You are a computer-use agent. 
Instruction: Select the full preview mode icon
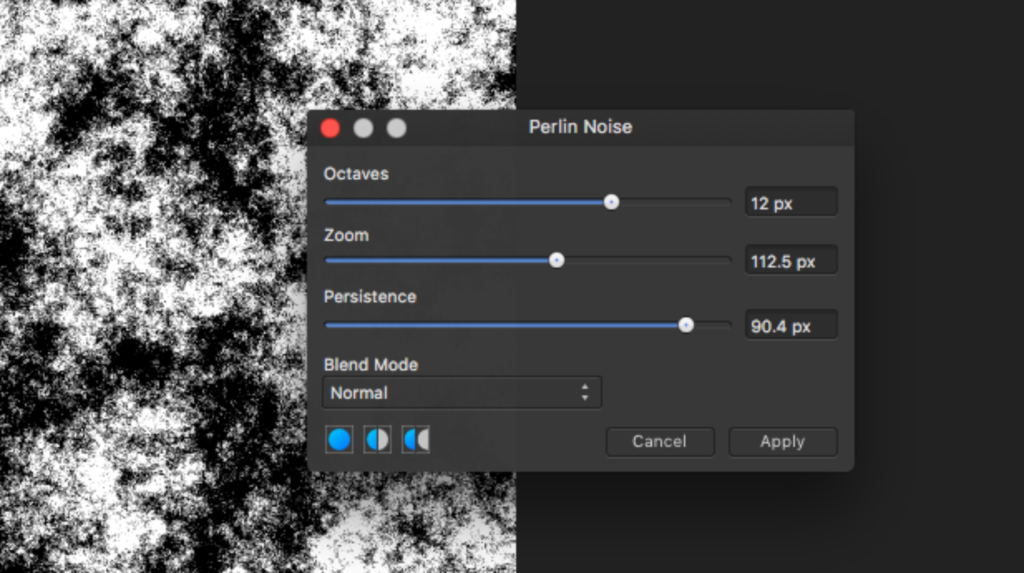click(x=339, y=440)
